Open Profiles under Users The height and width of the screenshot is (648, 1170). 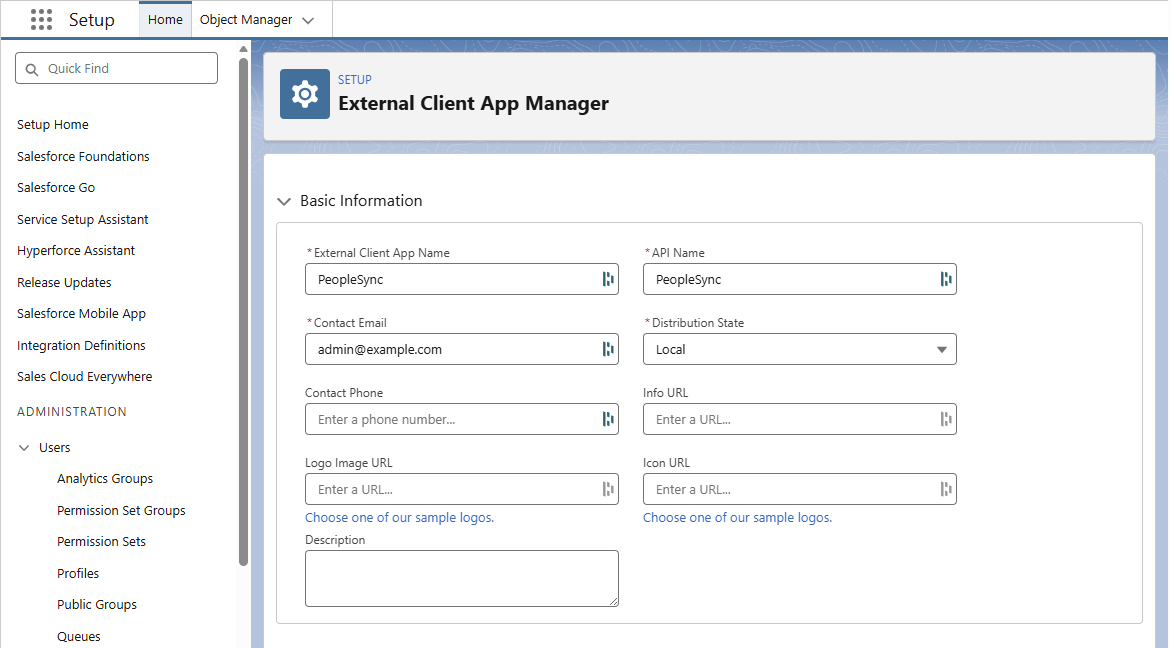78,573
